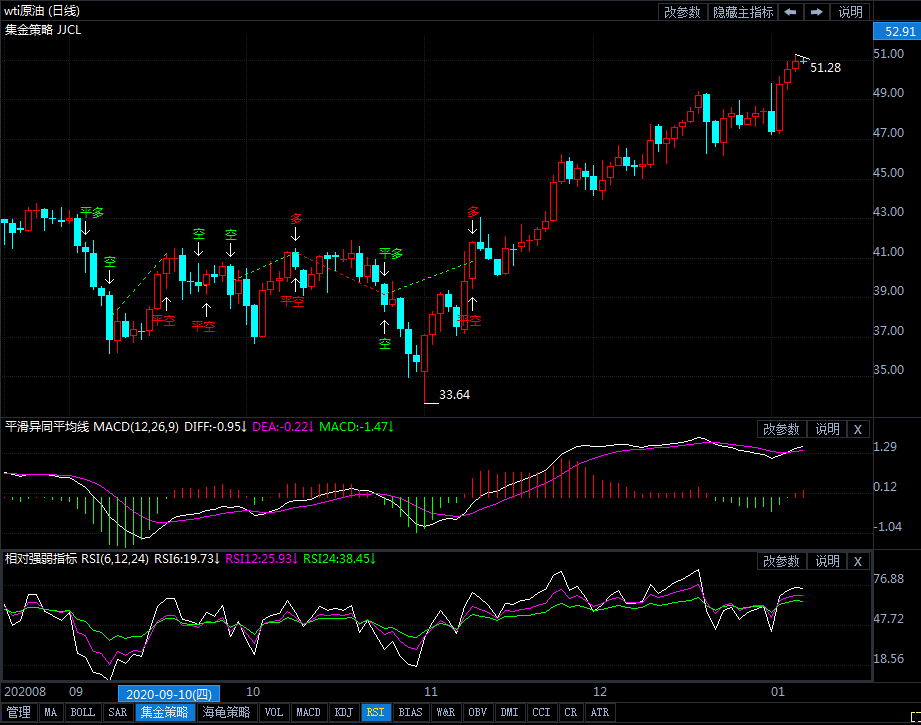Open 改参数 for the main chart
921x725 pixels.
683,12
